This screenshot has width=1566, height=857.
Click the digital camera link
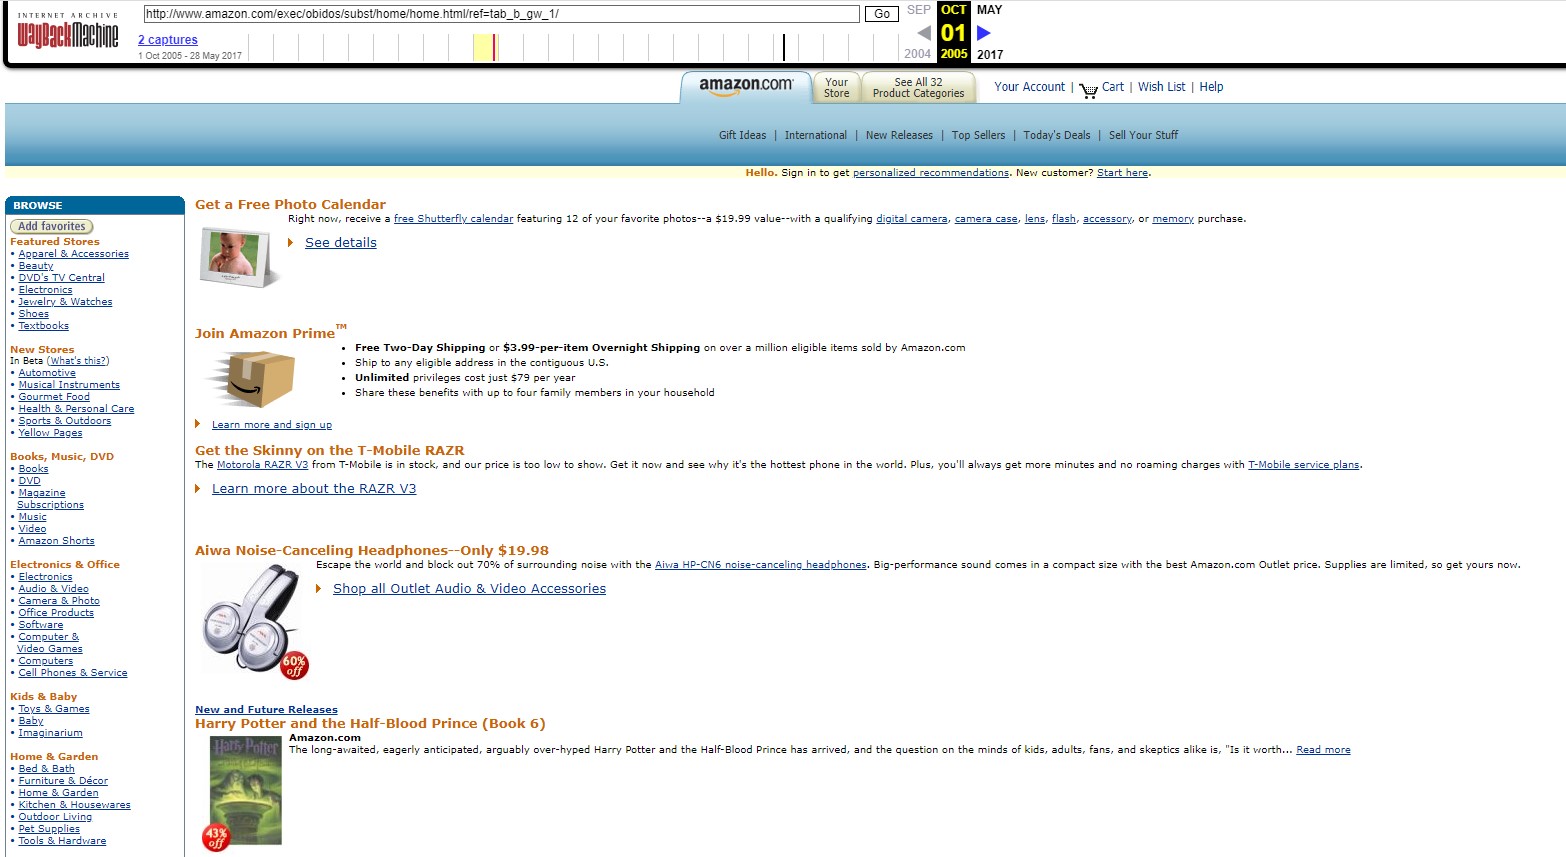[911, 219]
